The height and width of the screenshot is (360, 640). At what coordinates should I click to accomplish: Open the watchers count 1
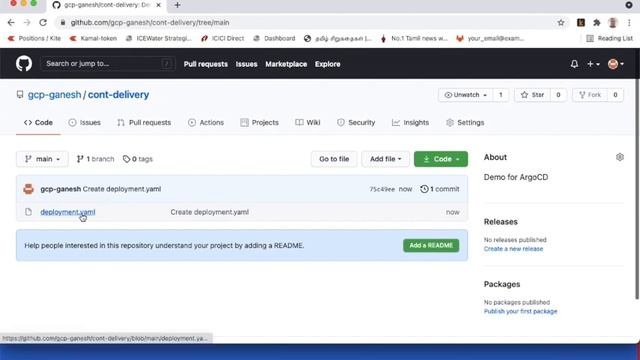(500, 95)
